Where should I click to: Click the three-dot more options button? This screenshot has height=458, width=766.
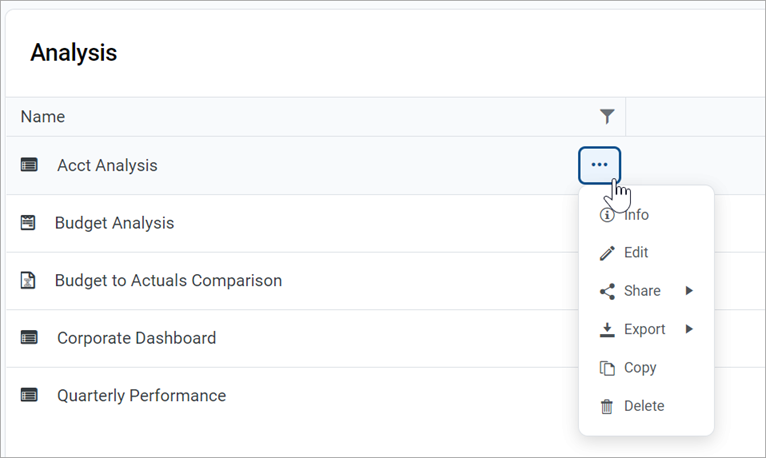click(x=599, y=165)
